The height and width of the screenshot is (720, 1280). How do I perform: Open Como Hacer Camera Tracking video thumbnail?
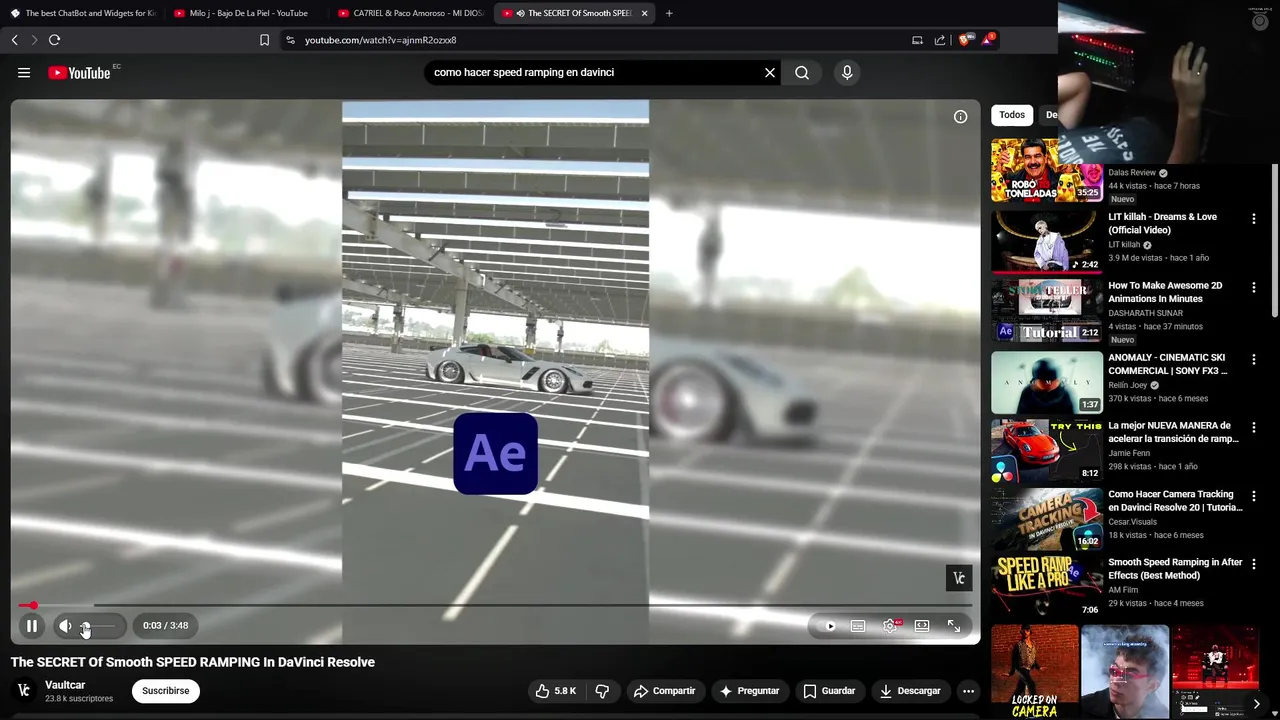[1047, 519]
